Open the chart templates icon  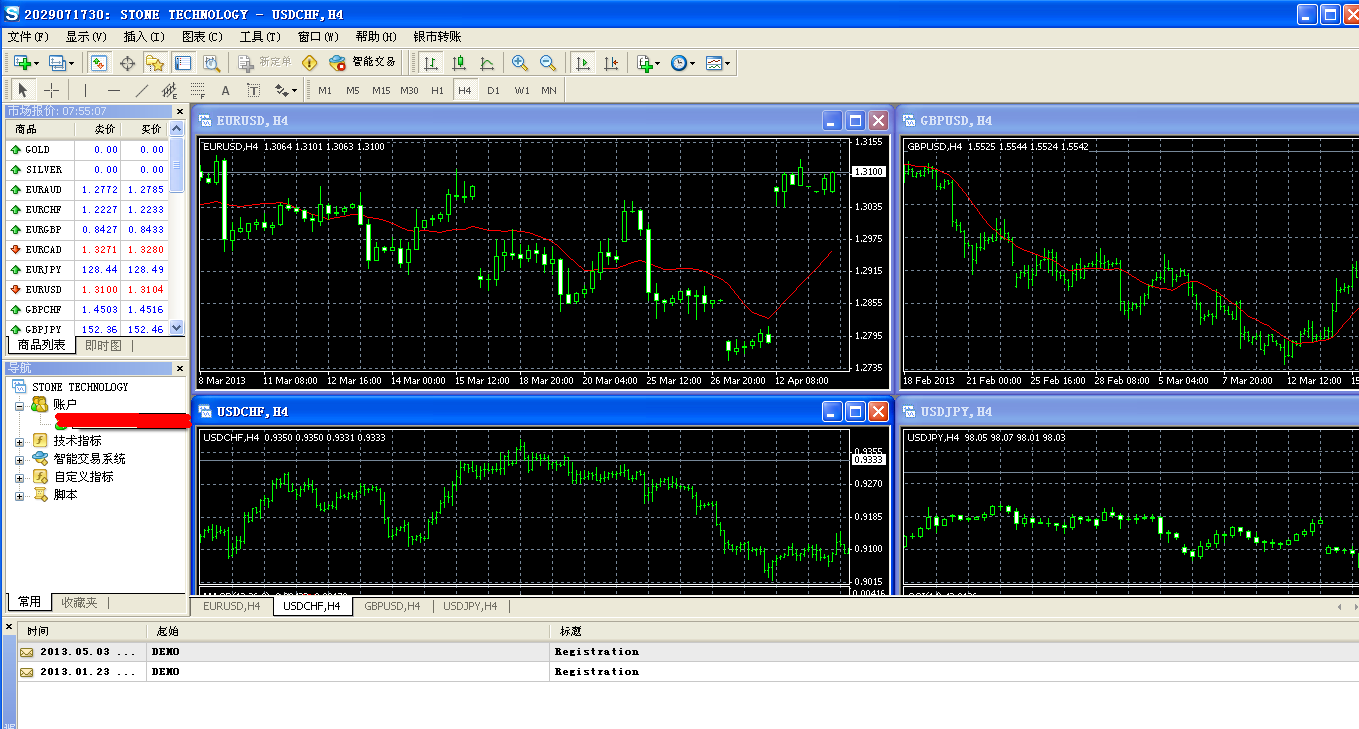click(x=714, y=62)
